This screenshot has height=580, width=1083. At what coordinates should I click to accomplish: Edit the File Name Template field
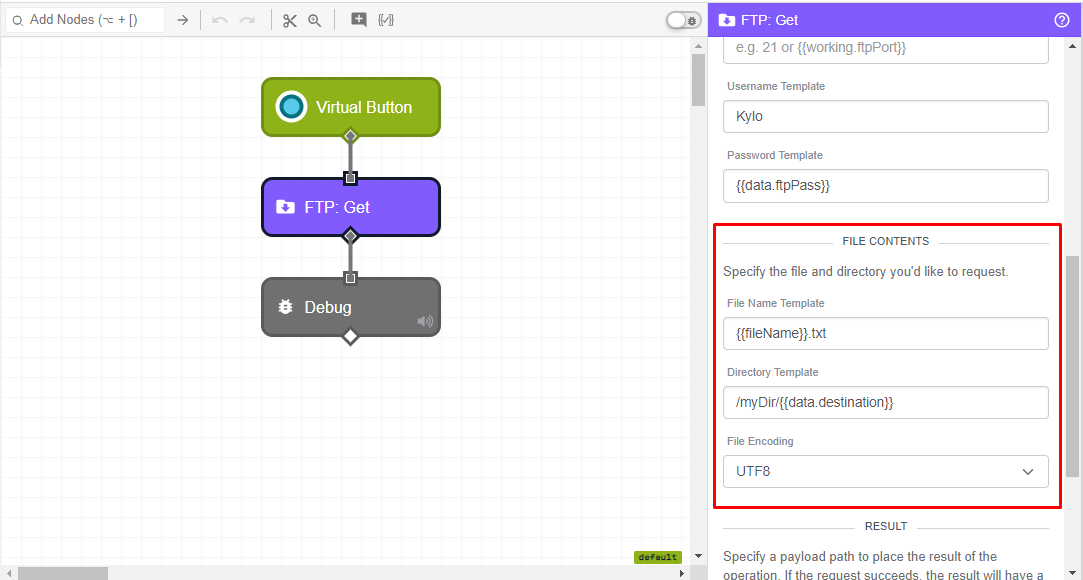coord(885,334)
